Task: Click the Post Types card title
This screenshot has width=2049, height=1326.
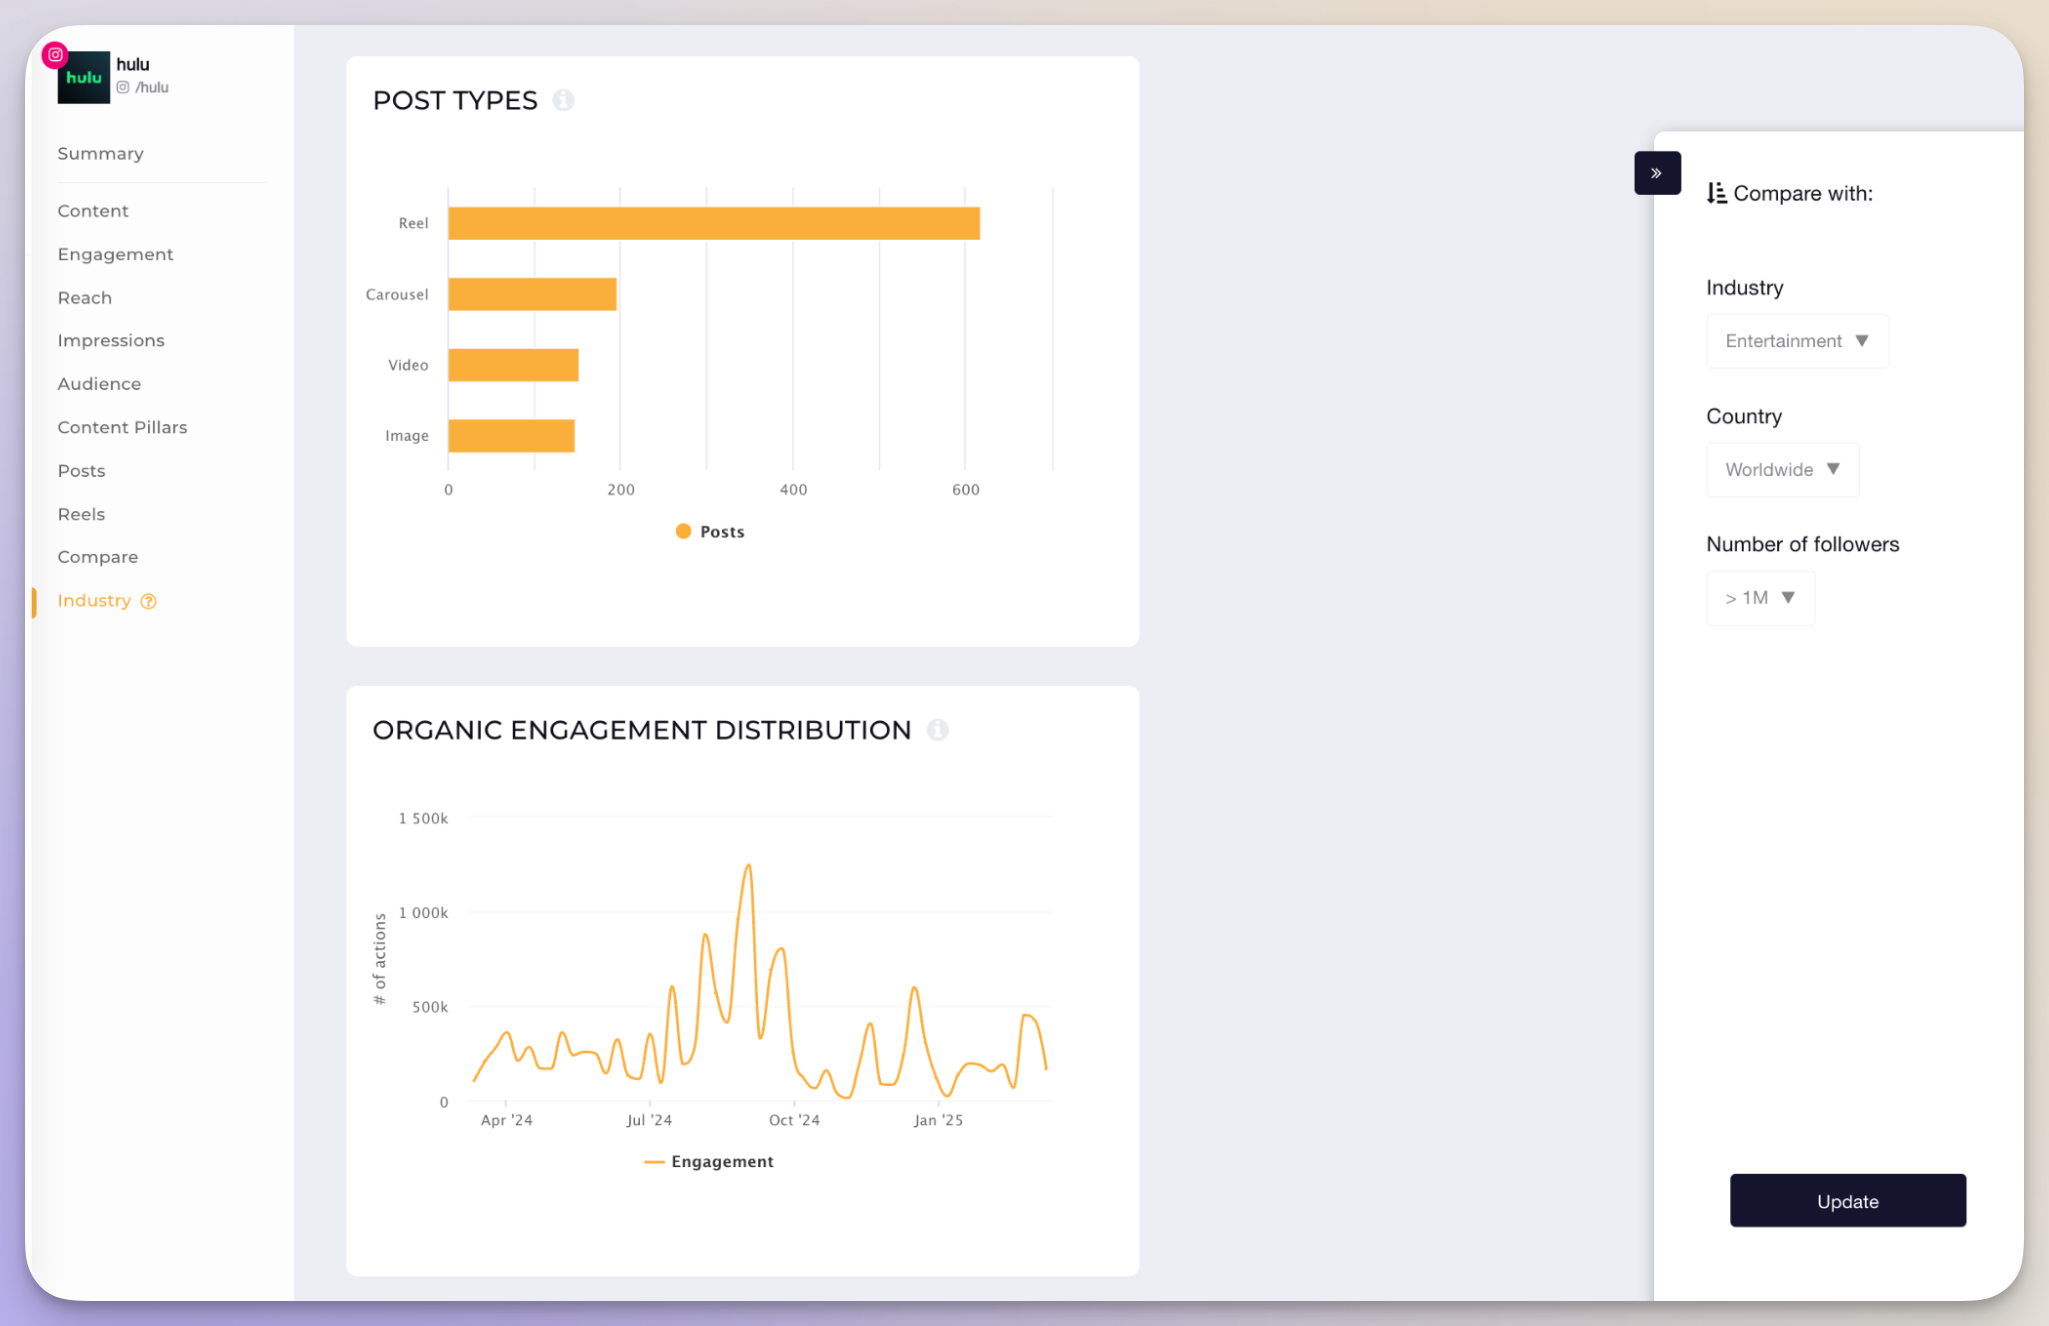Action: [455, 100]
